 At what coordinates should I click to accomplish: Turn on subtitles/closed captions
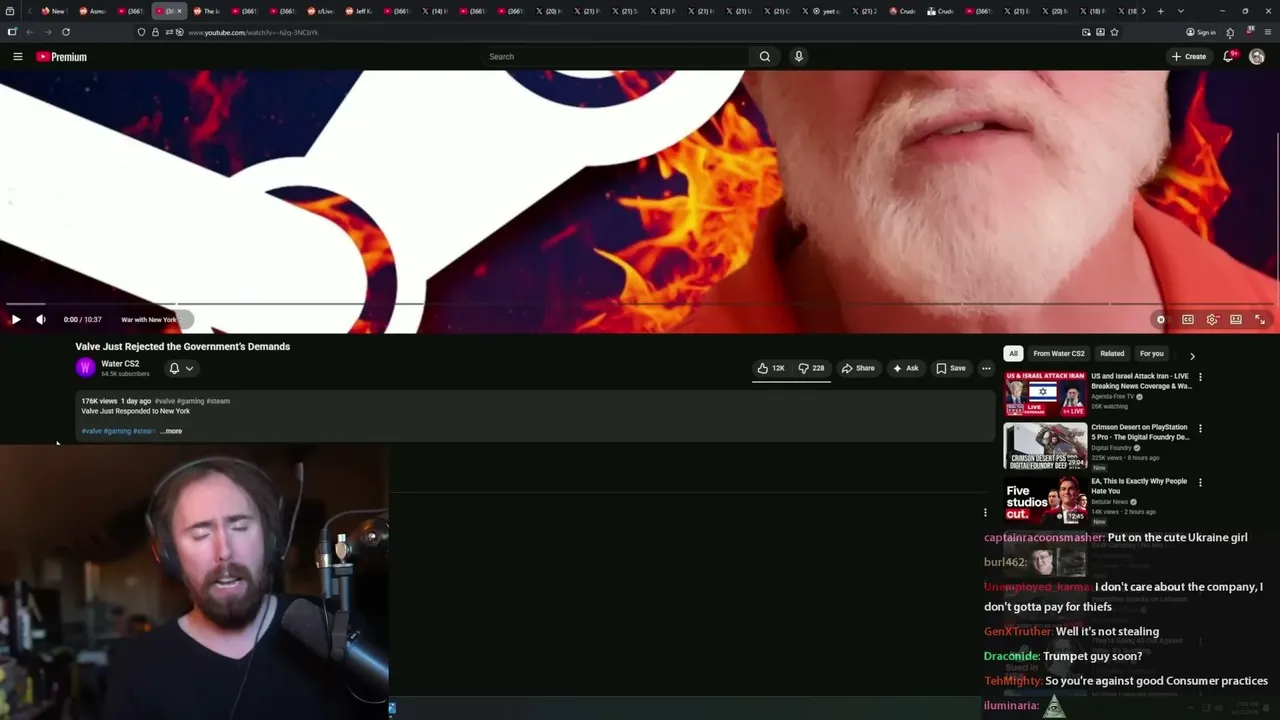(1188, 320)
